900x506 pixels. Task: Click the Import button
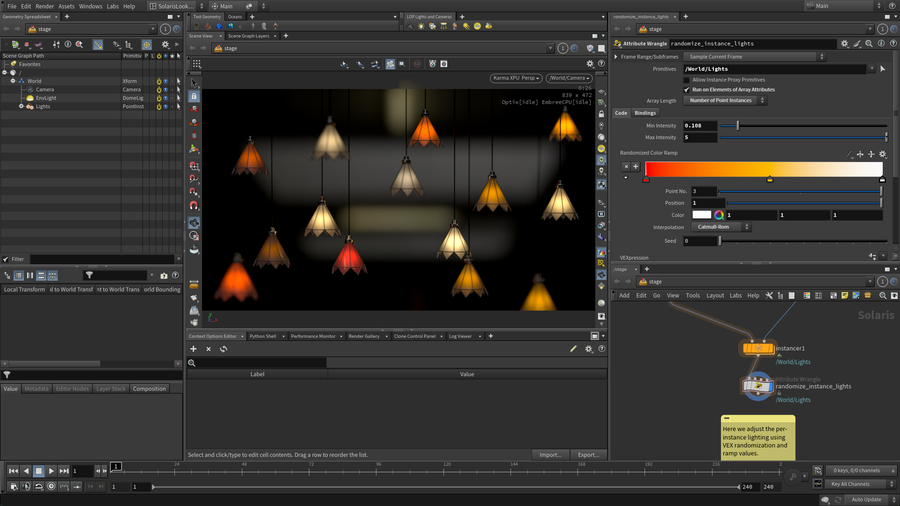tap(550, 454)
